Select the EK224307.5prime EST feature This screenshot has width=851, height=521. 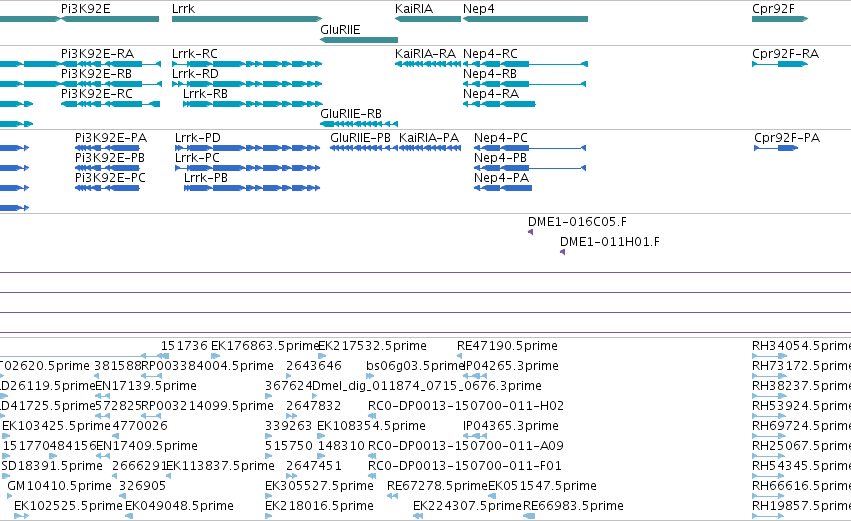point(418,516)
